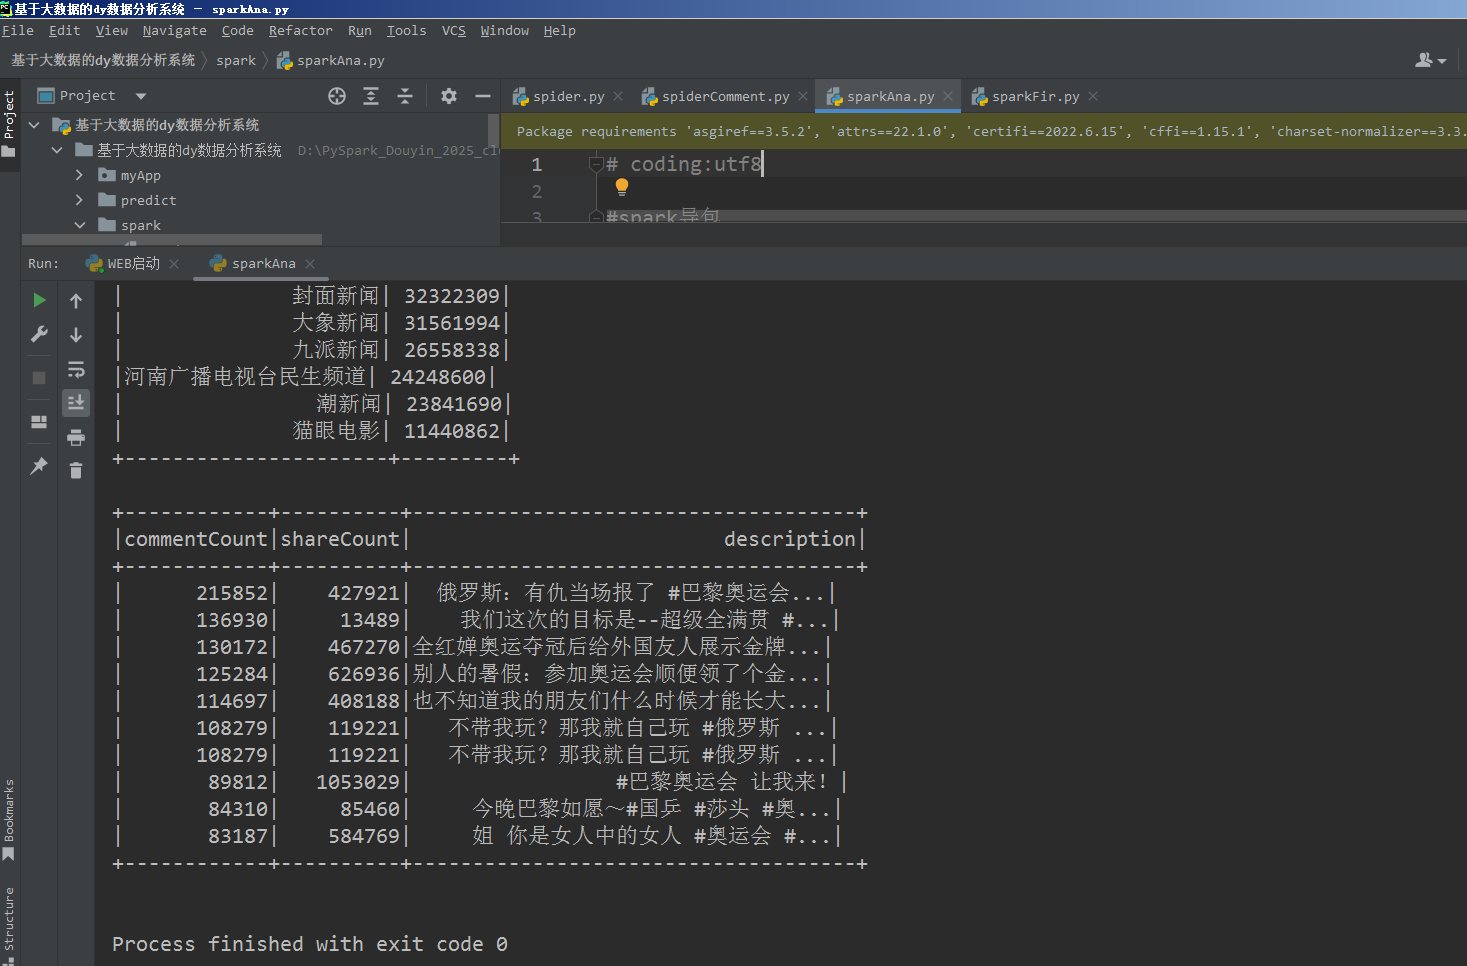
Task: Close the sparkAna.py editor tab
Action: (x=948, y=96)
